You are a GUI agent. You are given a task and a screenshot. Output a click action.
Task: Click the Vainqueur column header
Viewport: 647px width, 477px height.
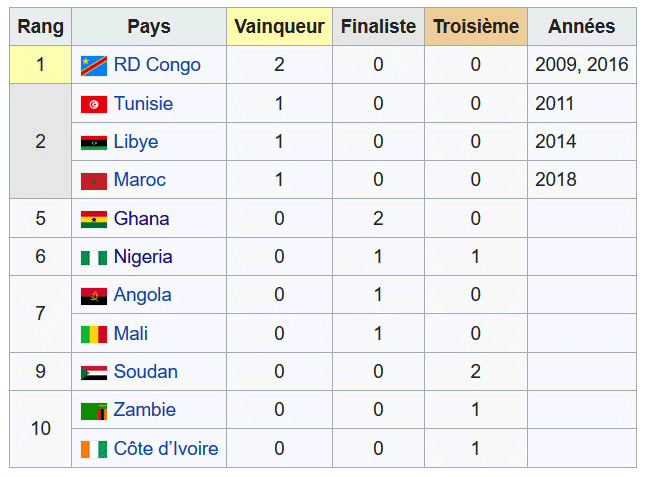(x=279, y=27)
